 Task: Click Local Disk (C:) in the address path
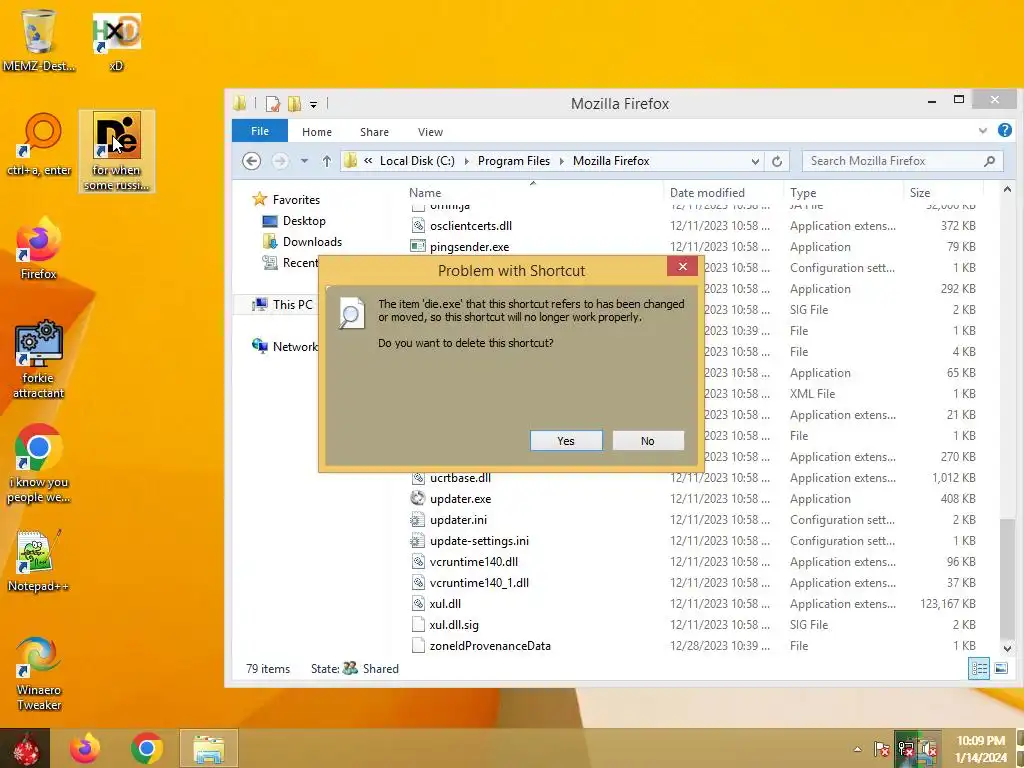(x=417, y=161)
